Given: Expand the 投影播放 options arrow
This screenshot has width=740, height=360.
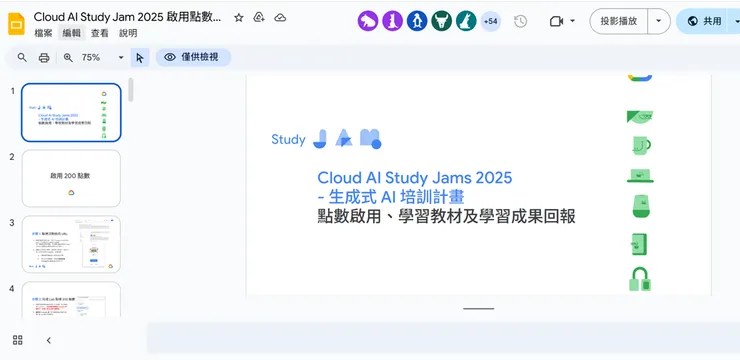Looking at the screenshot, I should pos(659,21).
